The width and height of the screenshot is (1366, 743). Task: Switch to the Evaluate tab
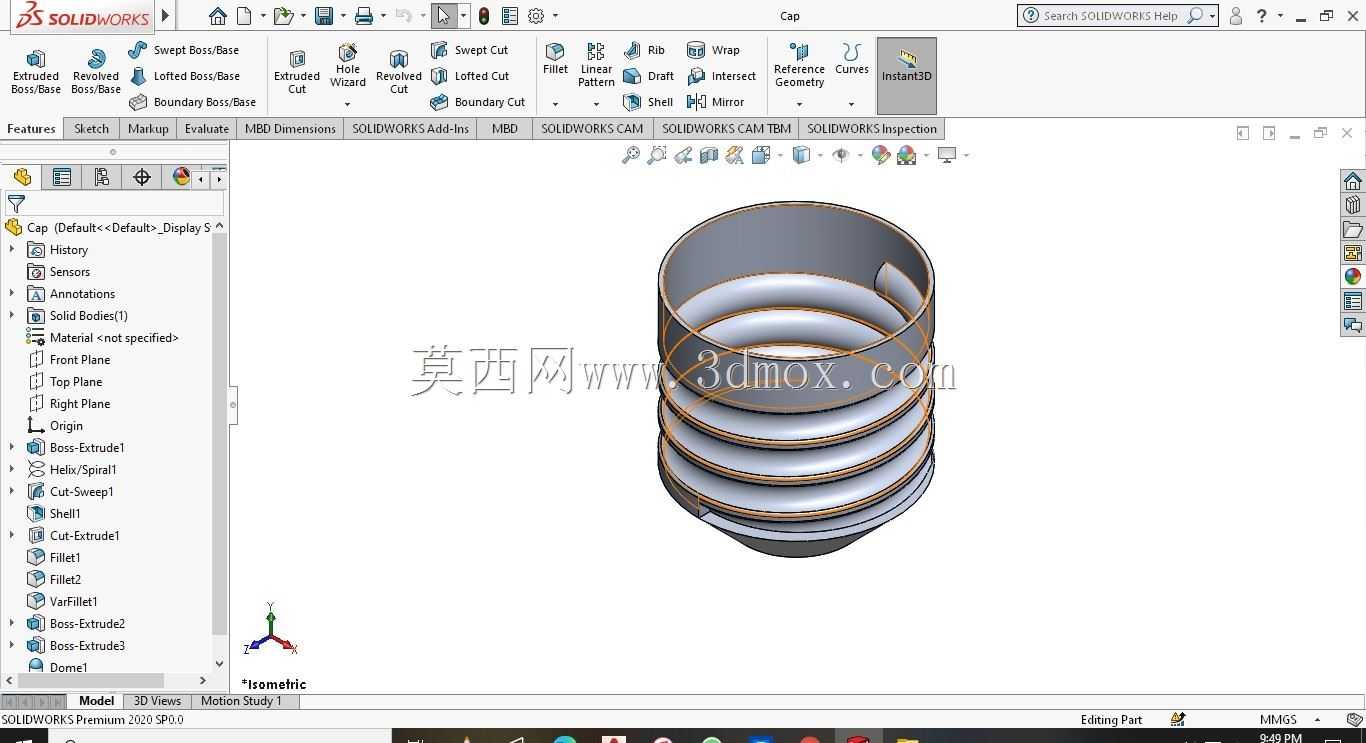(x=207, y=129)
